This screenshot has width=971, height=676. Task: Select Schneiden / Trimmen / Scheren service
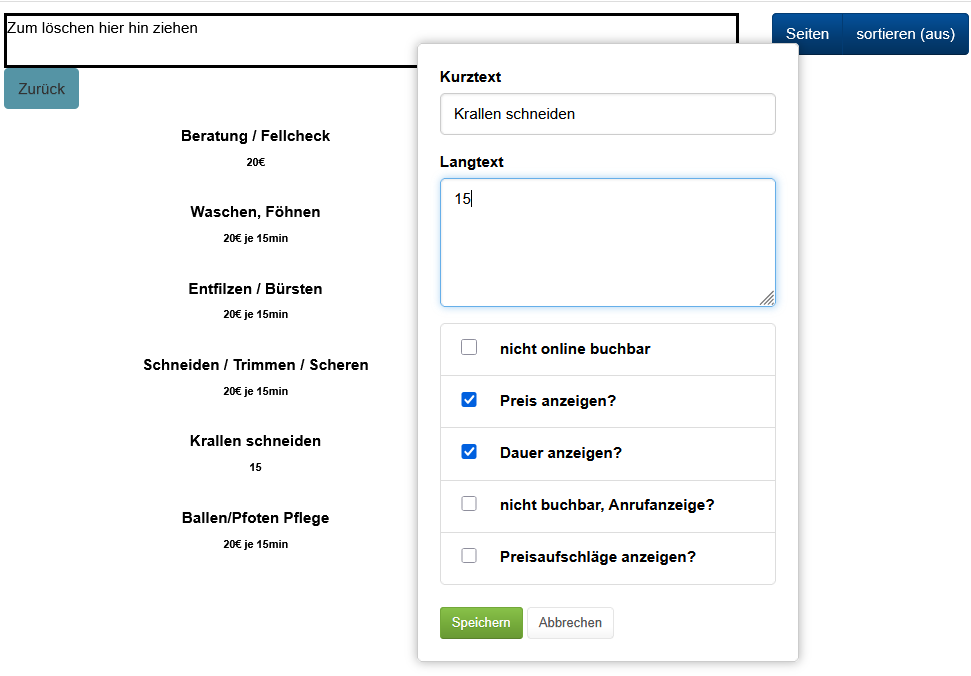pos(255,365)
